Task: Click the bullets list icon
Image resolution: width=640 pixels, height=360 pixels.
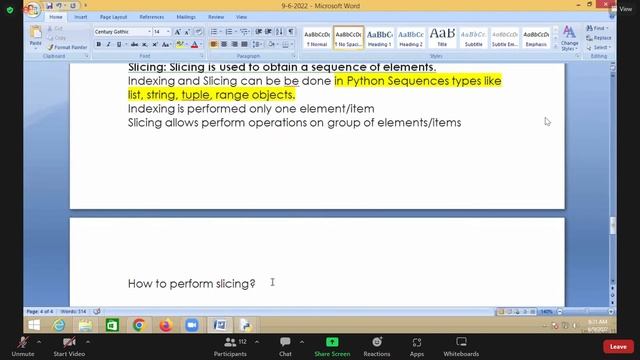Action: [214, 32]
